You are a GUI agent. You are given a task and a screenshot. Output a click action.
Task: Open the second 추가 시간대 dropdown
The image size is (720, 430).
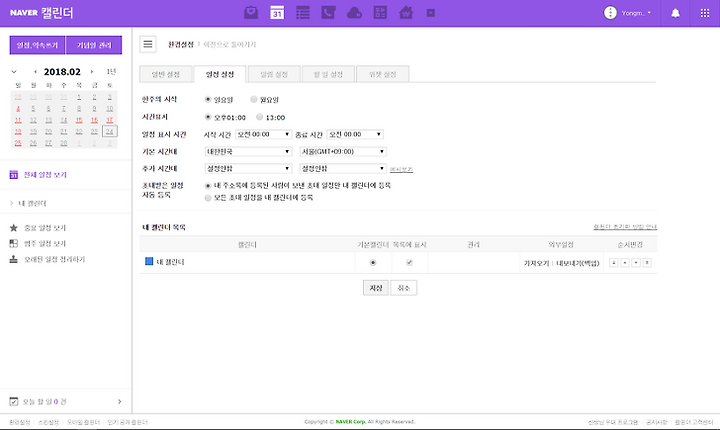click(343, 169)
